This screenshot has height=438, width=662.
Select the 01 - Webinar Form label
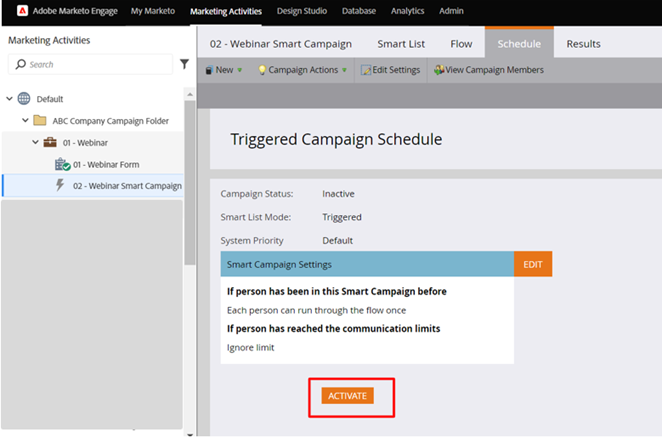(x=106, y=165)
